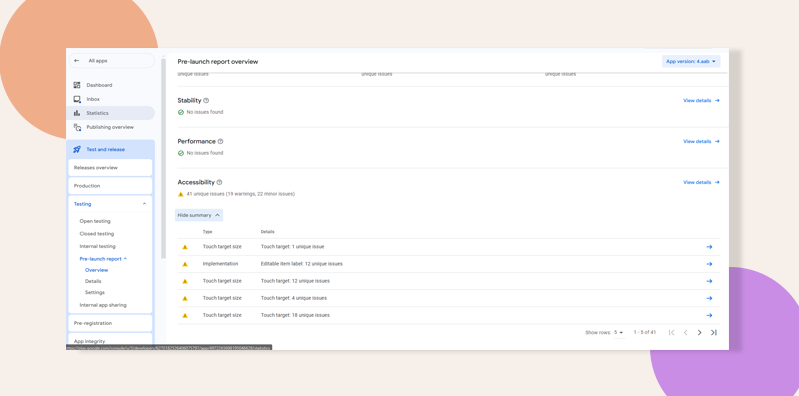Collapse the Testing section in sidebar
The image size is (799, 396).
[x=144, y=204]
